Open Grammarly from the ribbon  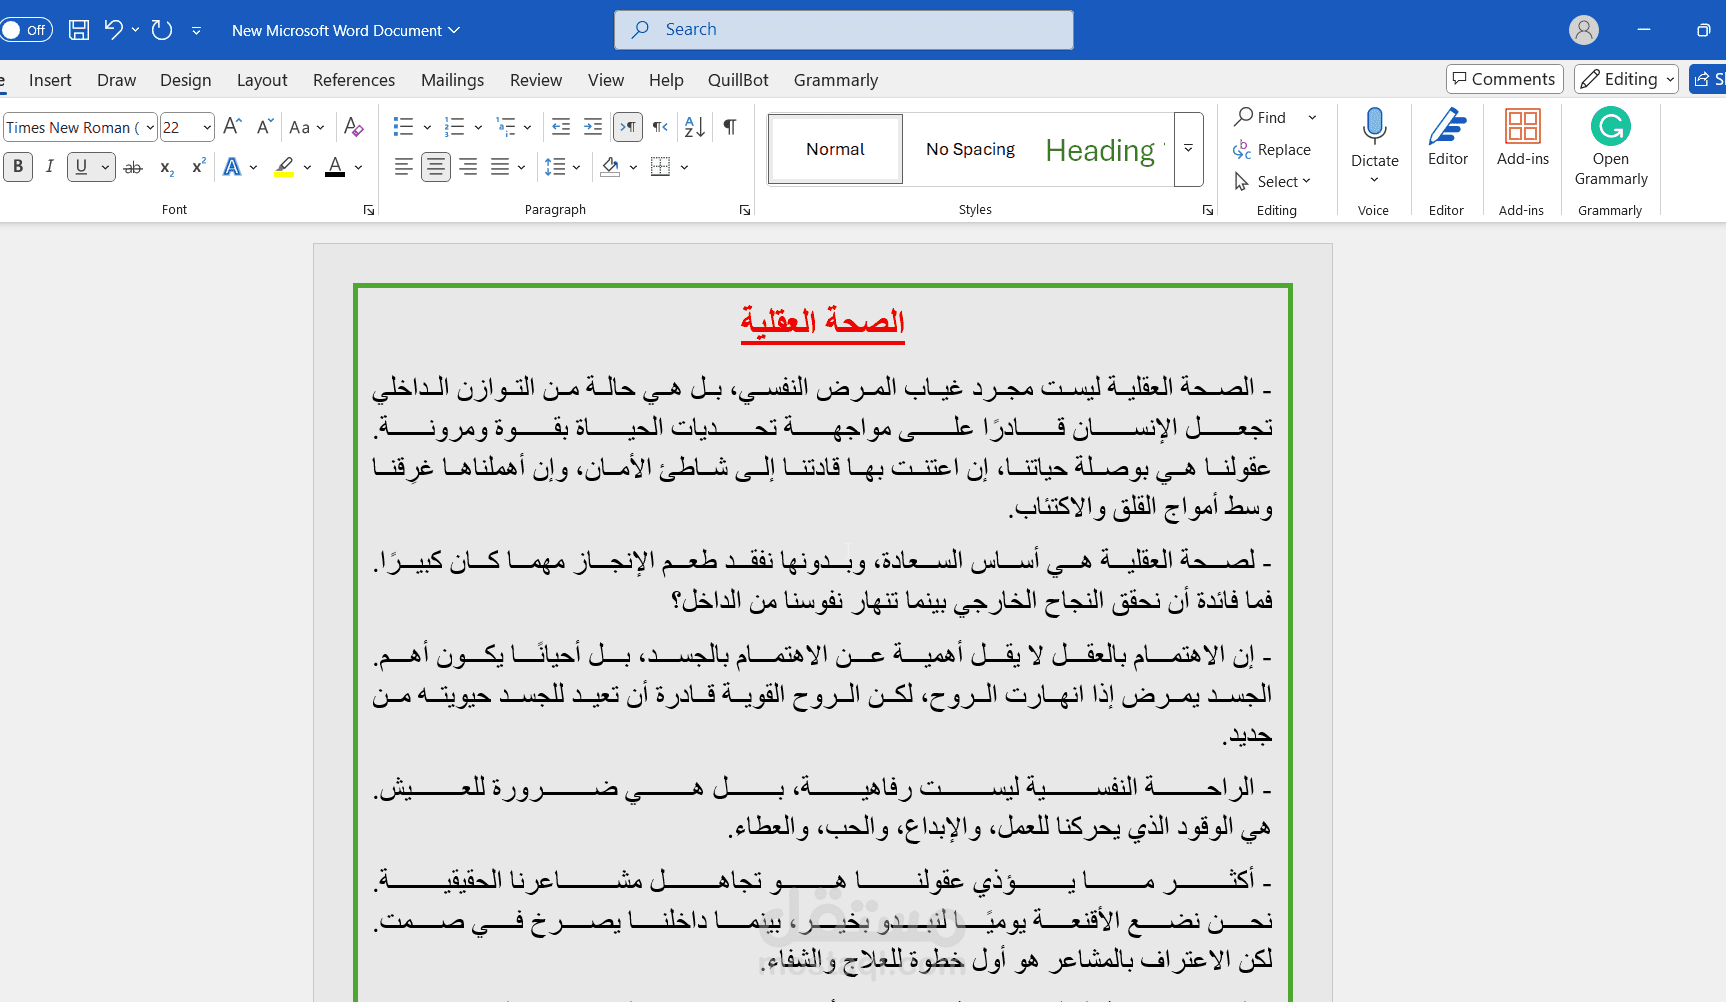tap(1610, 147)
